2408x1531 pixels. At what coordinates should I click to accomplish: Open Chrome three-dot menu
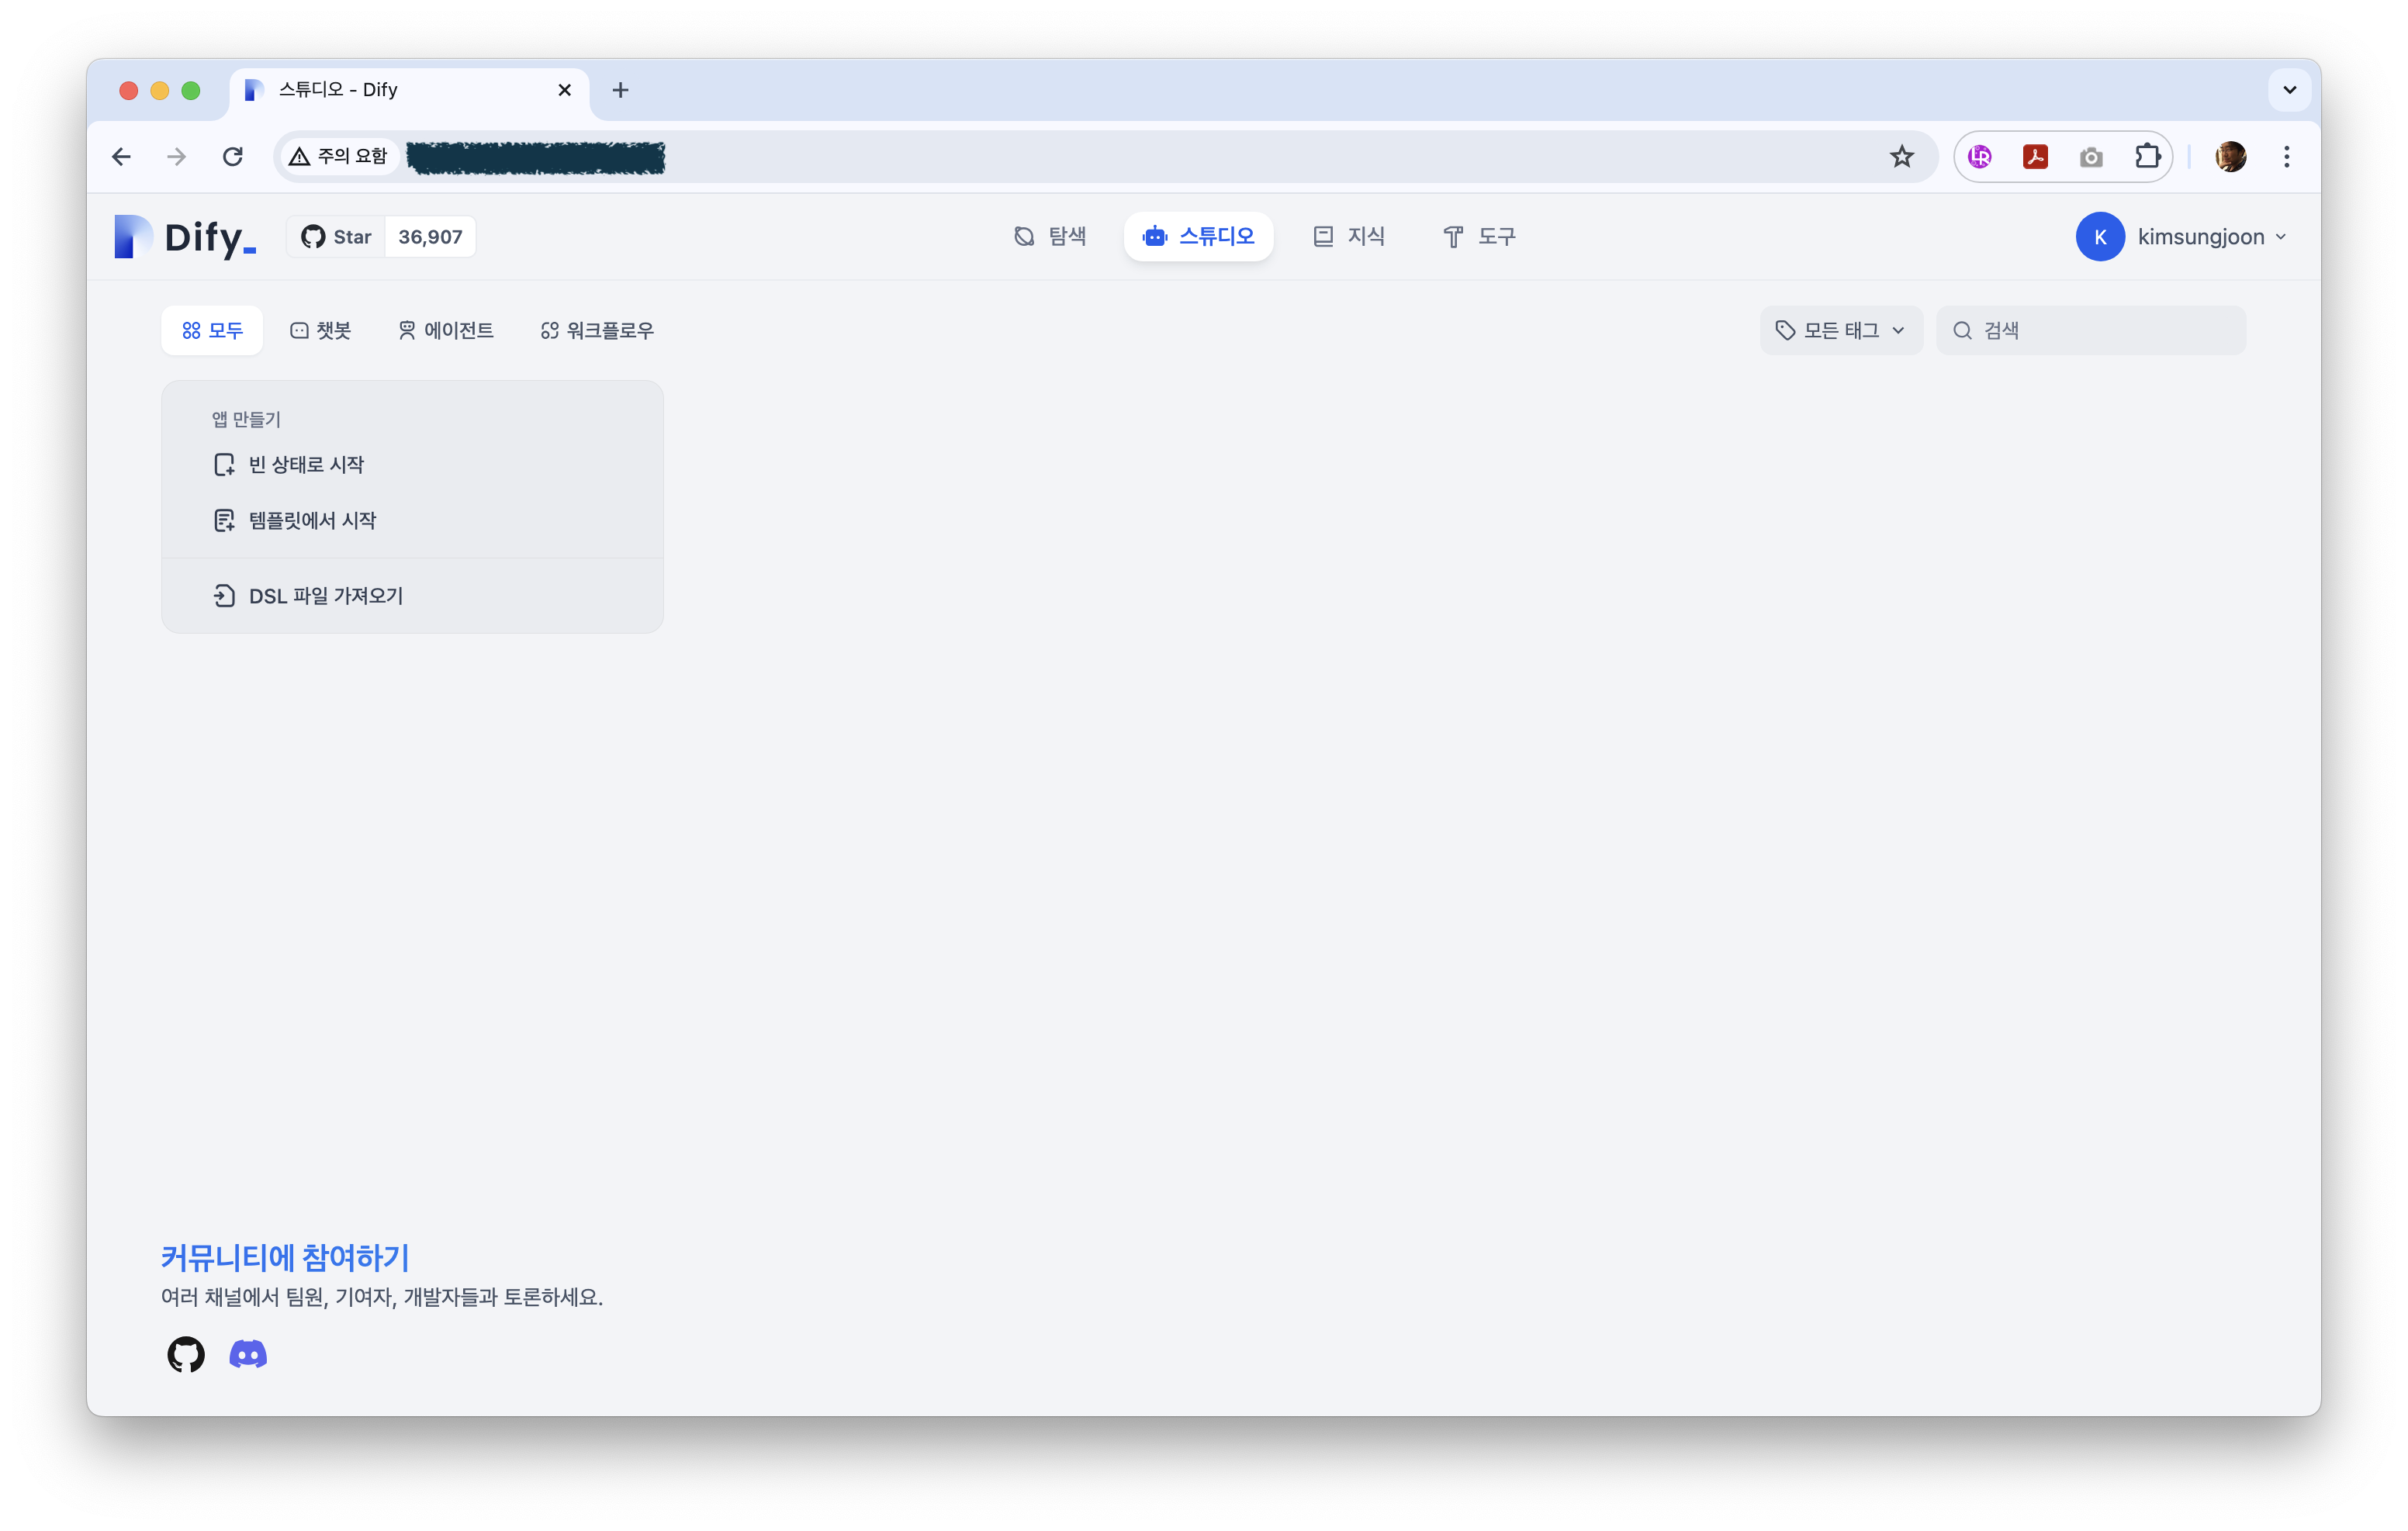(x=2286, y=157)
